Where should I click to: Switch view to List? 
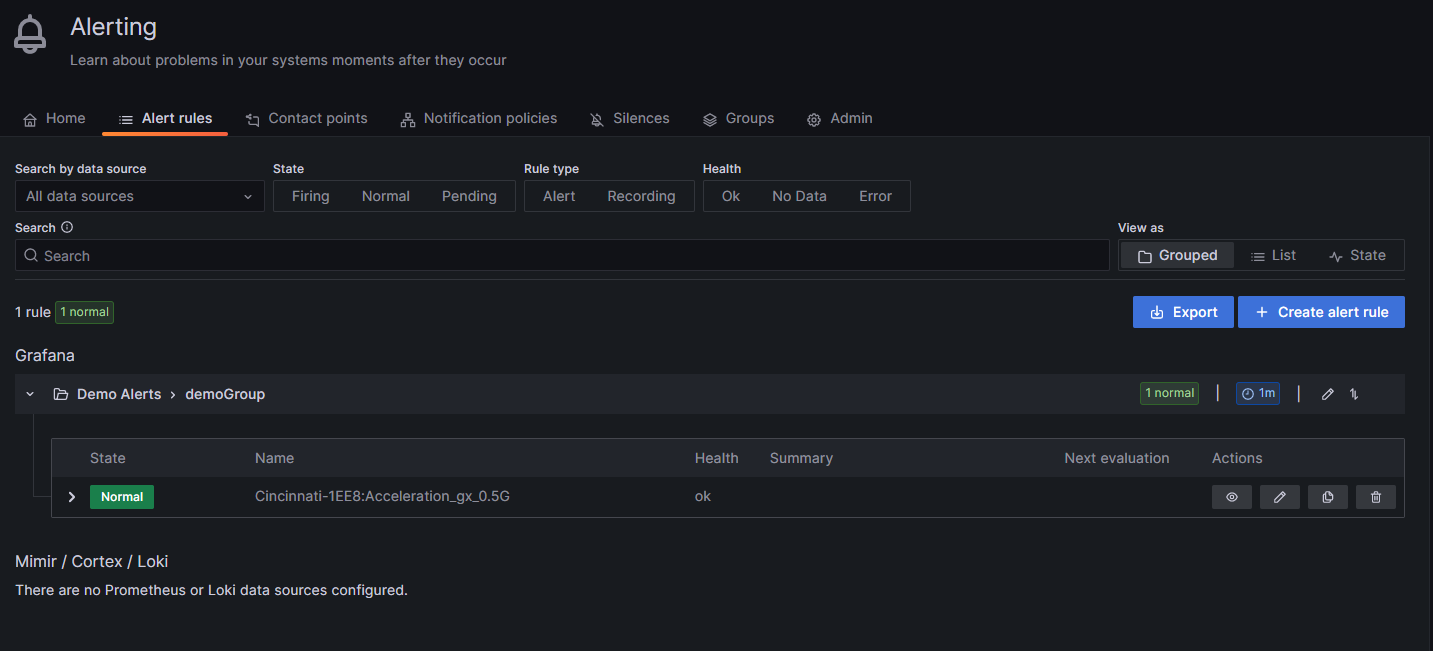pos(1273,255)
